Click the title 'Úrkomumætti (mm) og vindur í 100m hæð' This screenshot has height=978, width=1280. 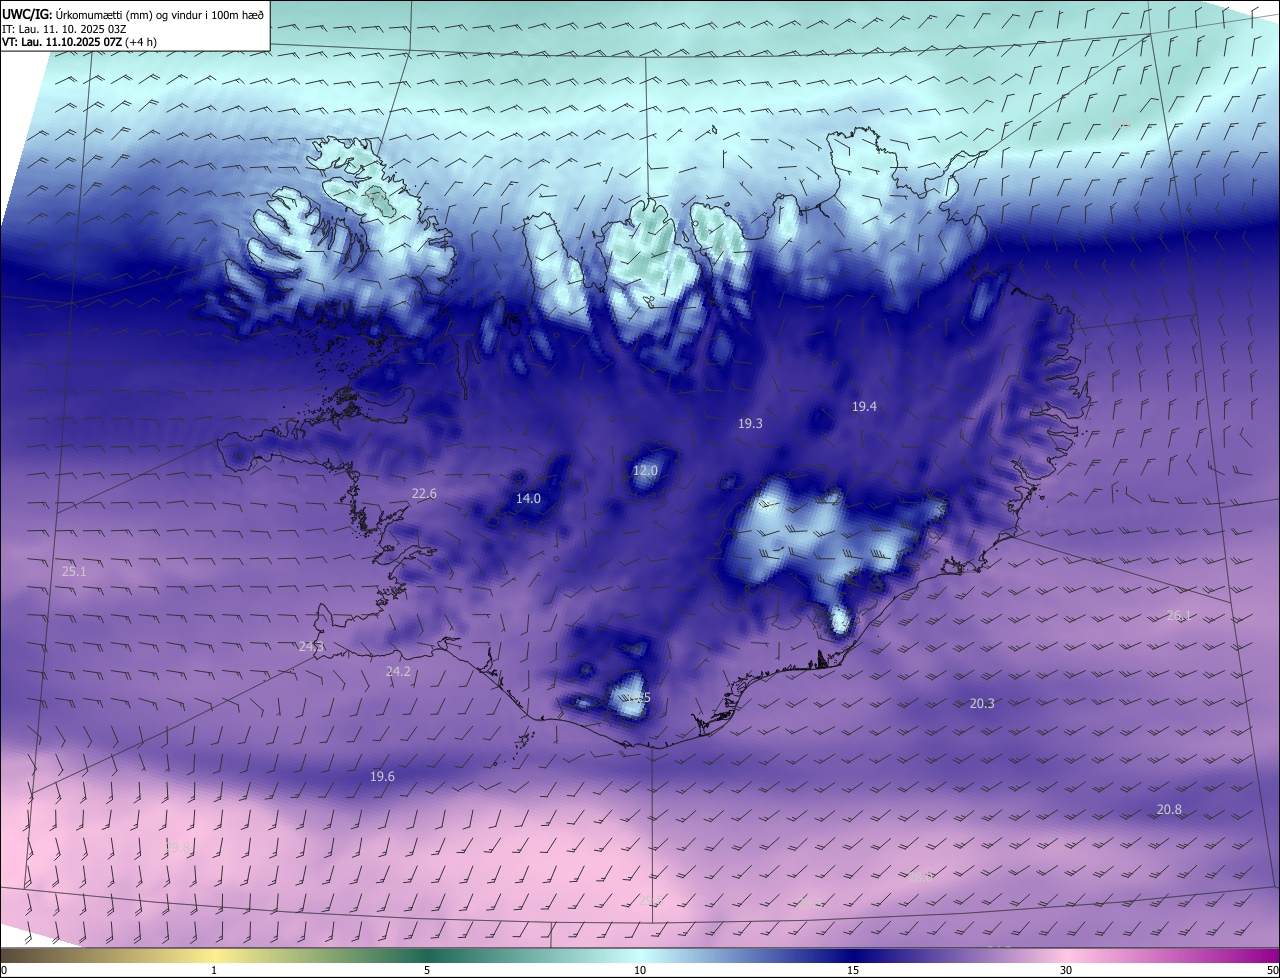click(x=160, y=13)
